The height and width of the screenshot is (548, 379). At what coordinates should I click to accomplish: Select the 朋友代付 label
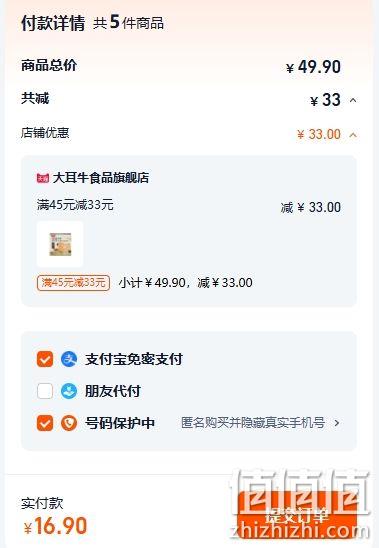tap(113, 391)
